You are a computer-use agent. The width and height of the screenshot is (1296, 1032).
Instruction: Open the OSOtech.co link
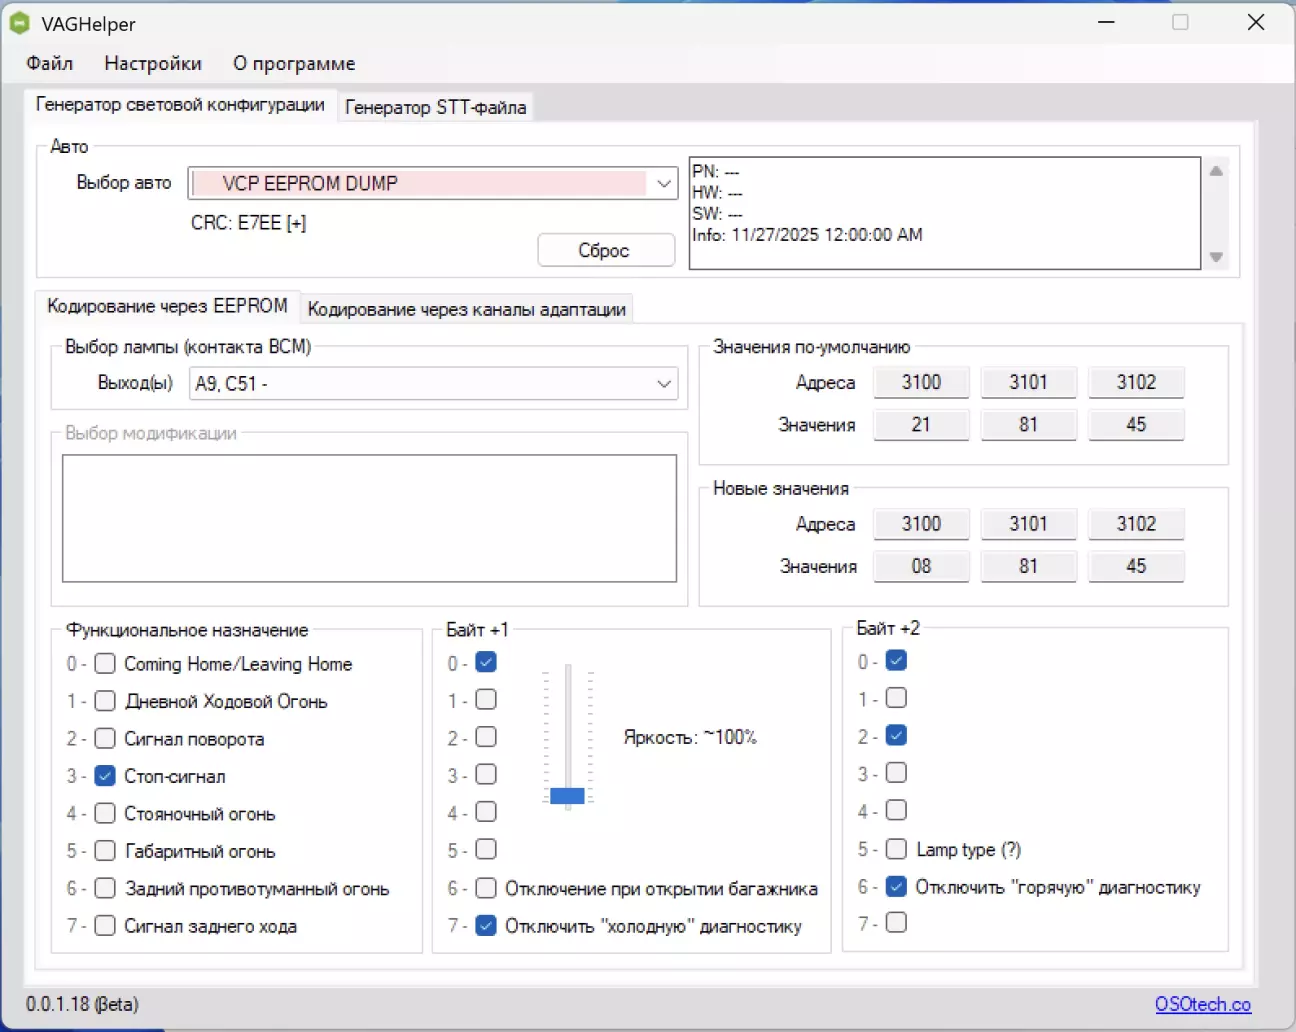click(1202, 1004)
